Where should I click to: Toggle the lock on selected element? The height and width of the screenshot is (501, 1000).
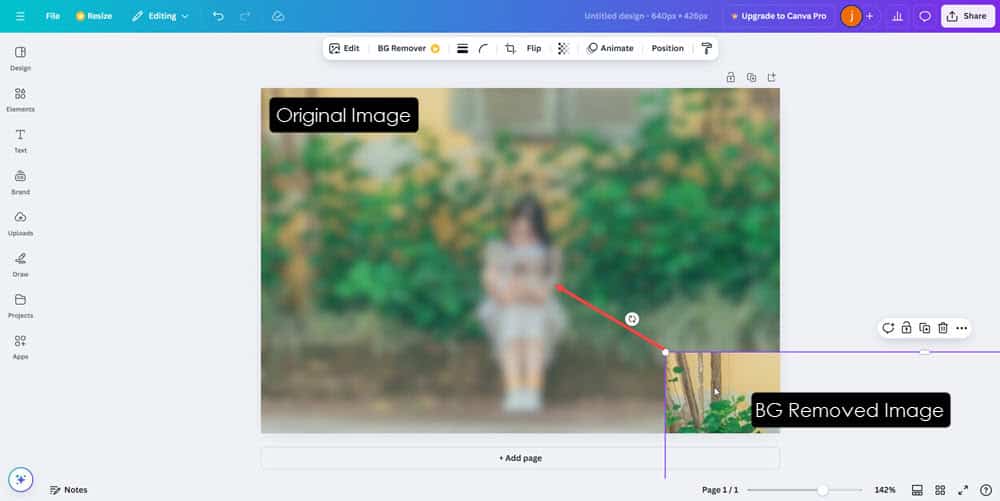click(906, 328)
